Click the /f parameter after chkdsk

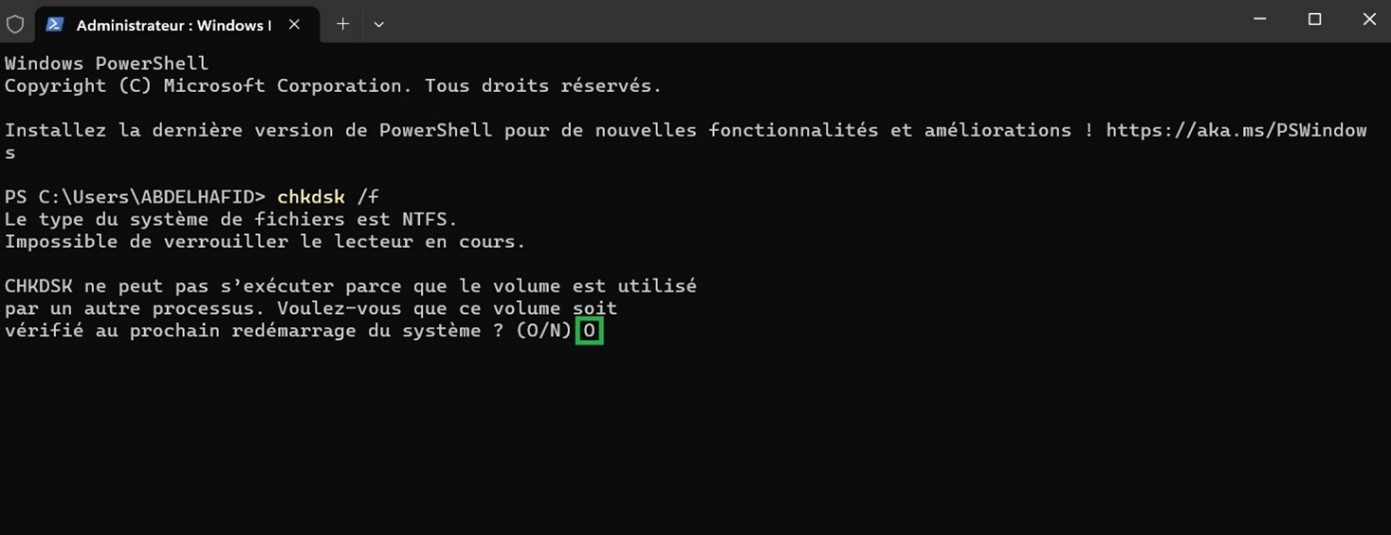[x=368, y=197]
